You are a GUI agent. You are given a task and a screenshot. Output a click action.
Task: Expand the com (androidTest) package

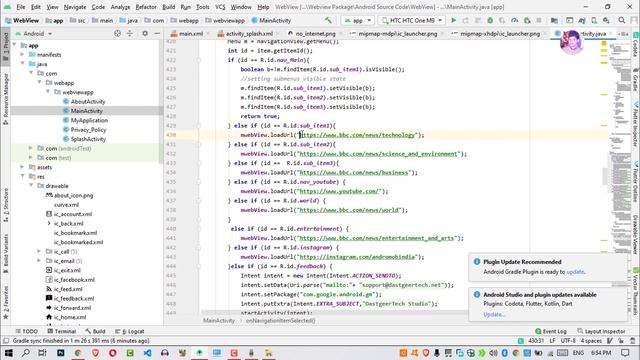click(31, 149)
